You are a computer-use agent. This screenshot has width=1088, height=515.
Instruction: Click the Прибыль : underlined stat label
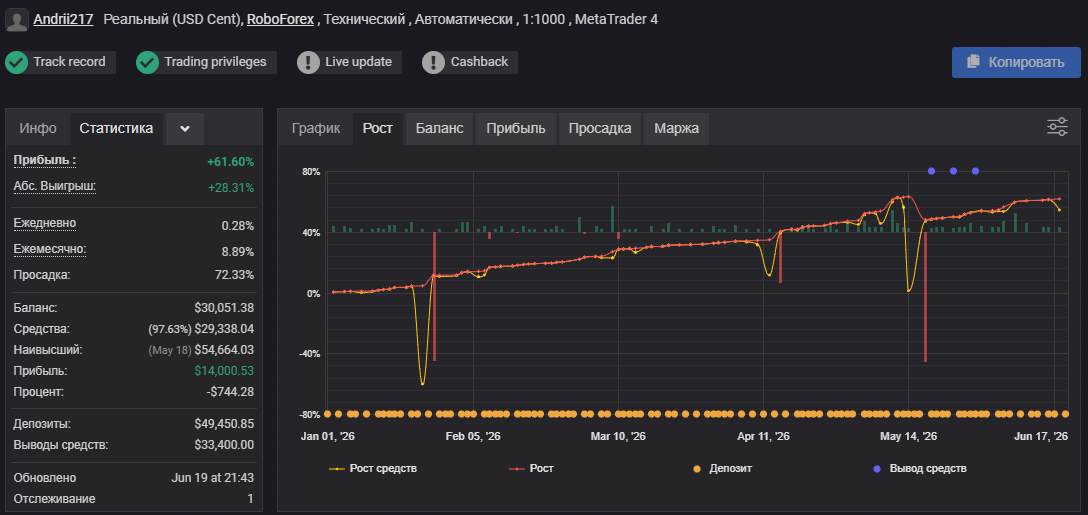44,160
